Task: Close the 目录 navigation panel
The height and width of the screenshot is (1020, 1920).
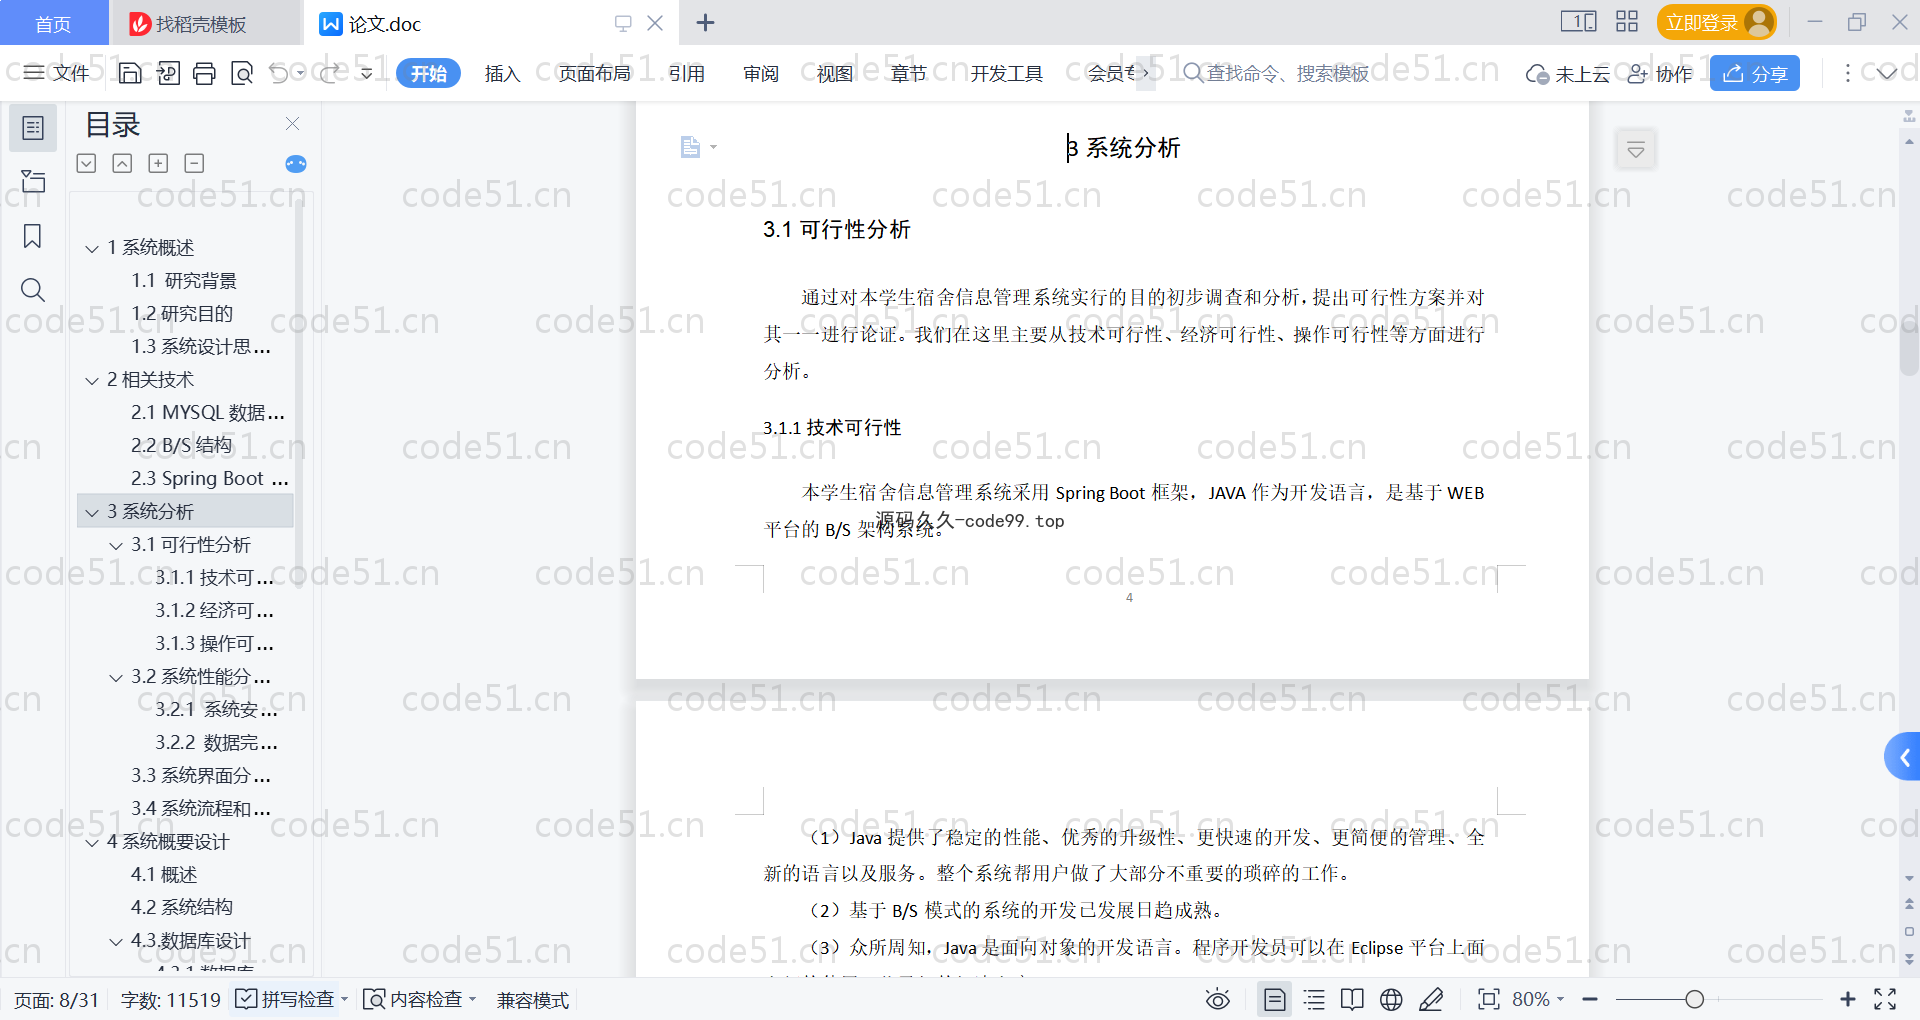Action: [292, 123]
